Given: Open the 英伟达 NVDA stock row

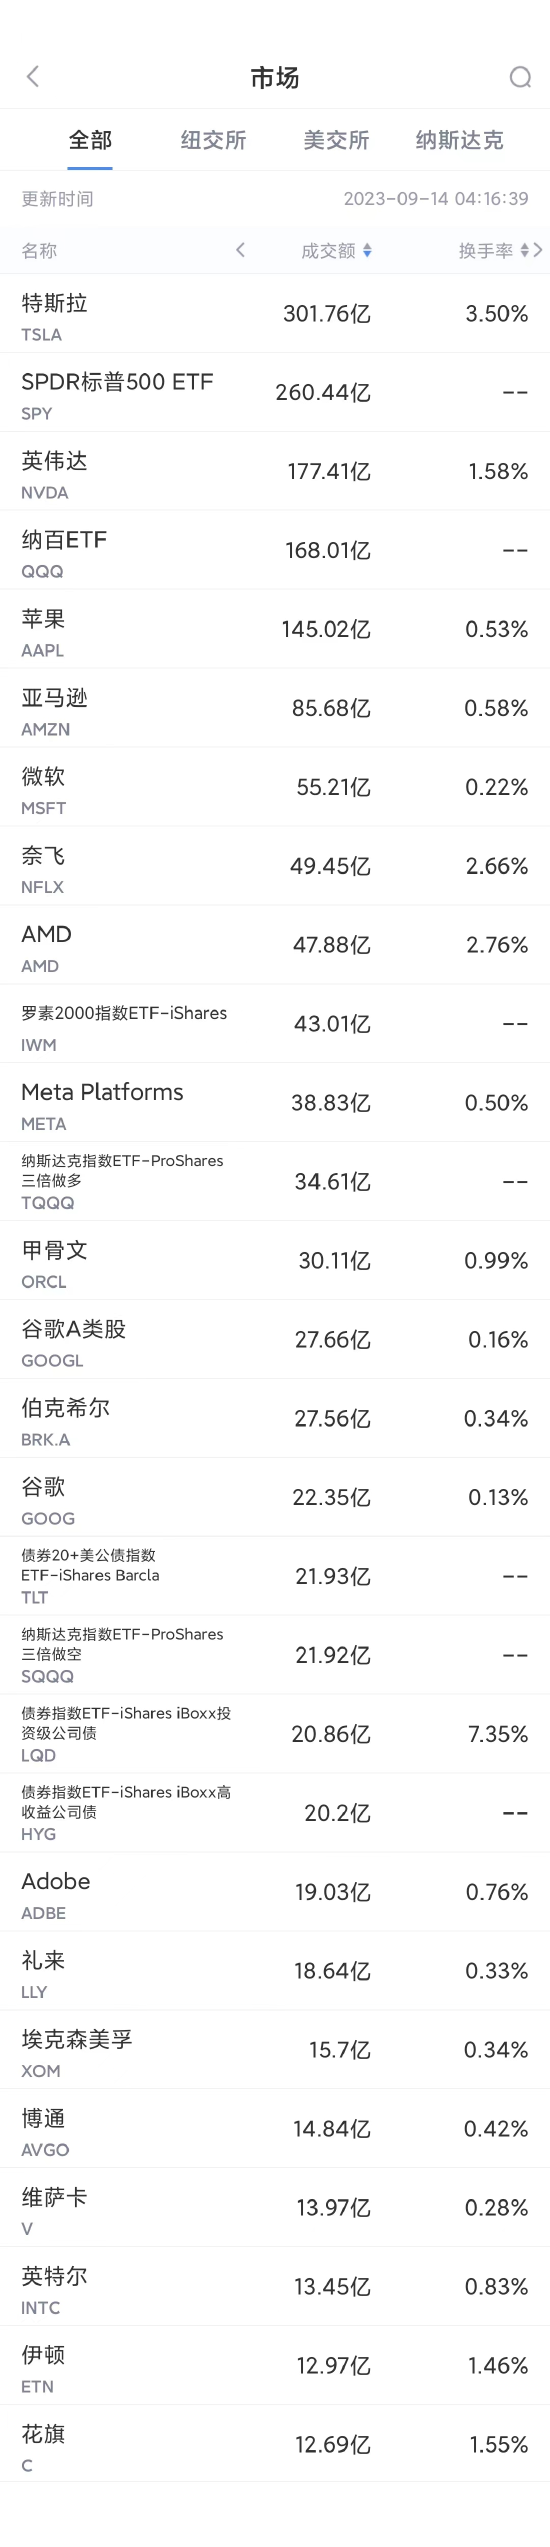Looking at the screenshot, I should click(x=275, y=472).
